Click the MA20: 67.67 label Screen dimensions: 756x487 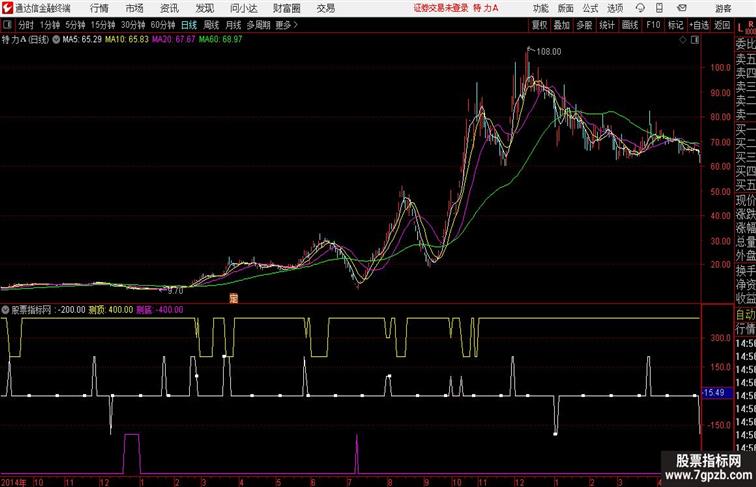(x=174, y=40)
